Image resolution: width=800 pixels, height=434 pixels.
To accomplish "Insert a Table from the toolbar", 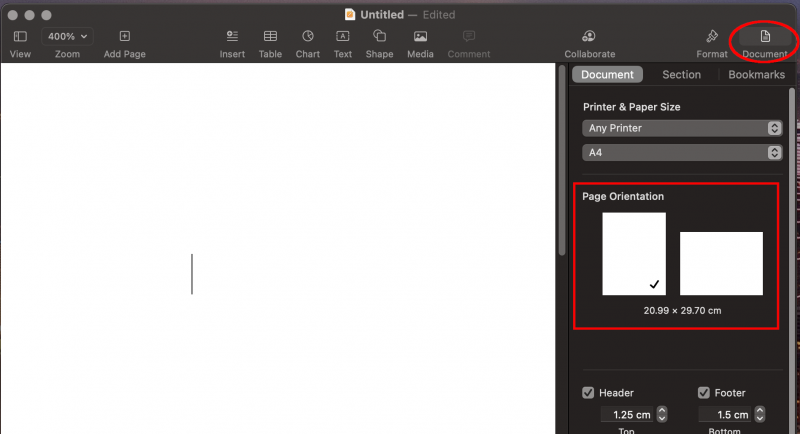I will coord(270,37).
